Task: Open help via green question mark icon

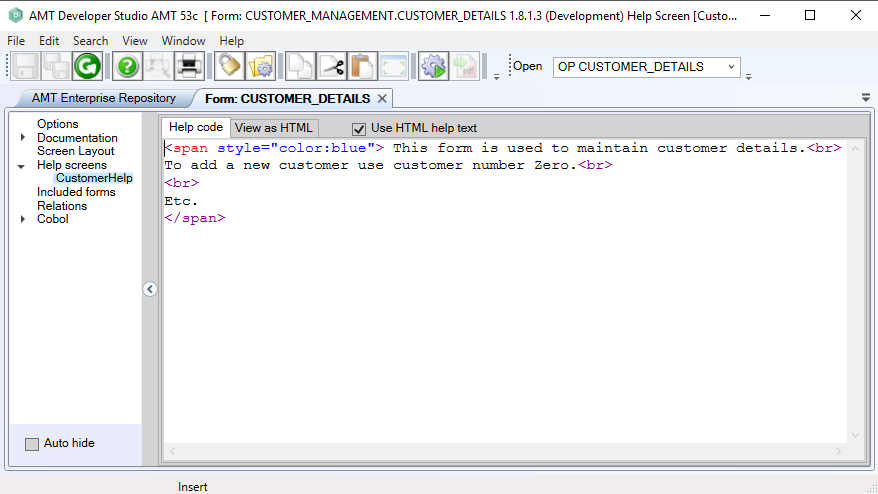Action: (127, 67)
